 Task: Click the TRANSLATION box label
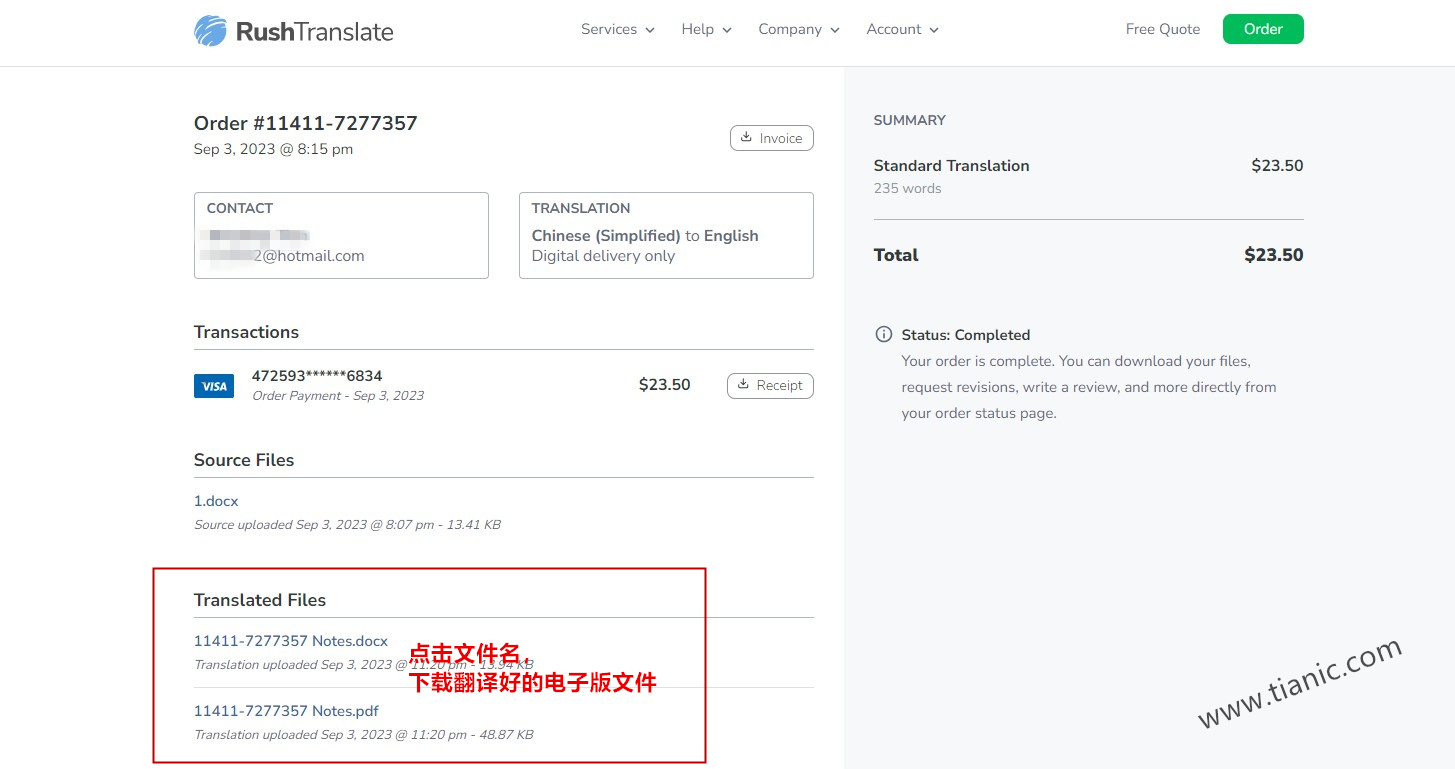click(581, 208)
